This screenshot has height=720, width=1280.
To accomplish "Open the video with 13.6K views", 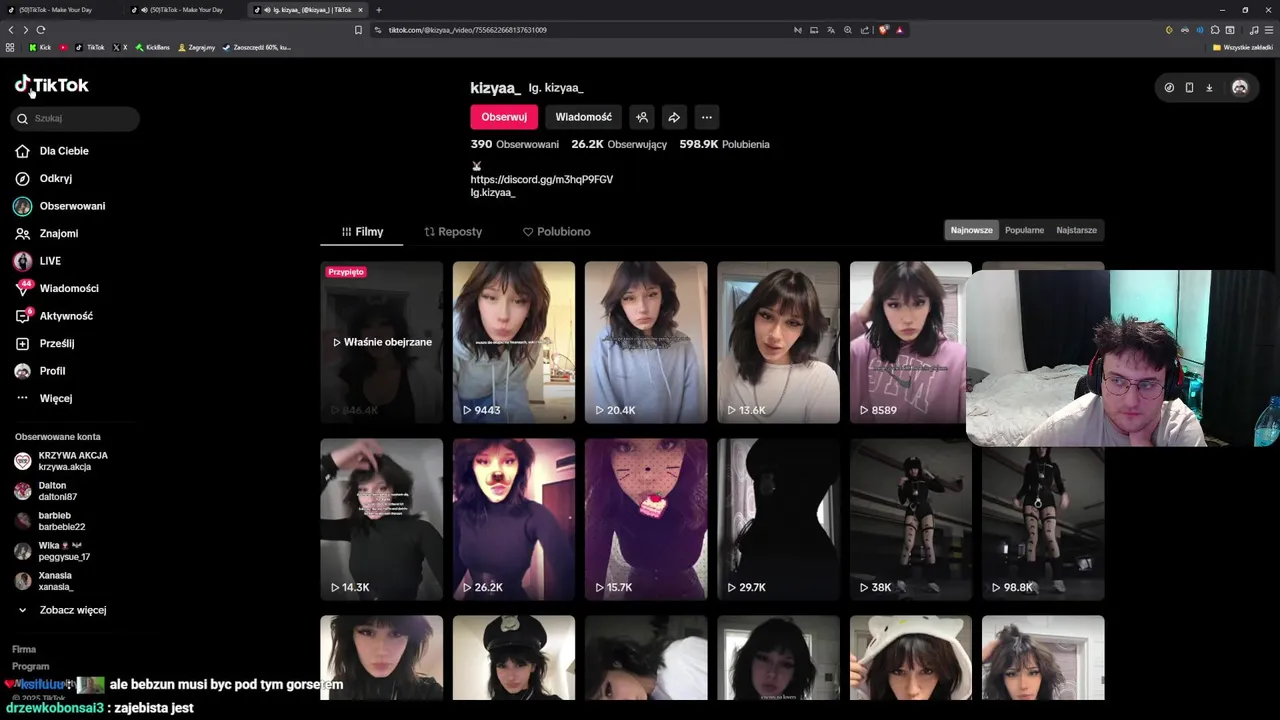I will (778, 342).
